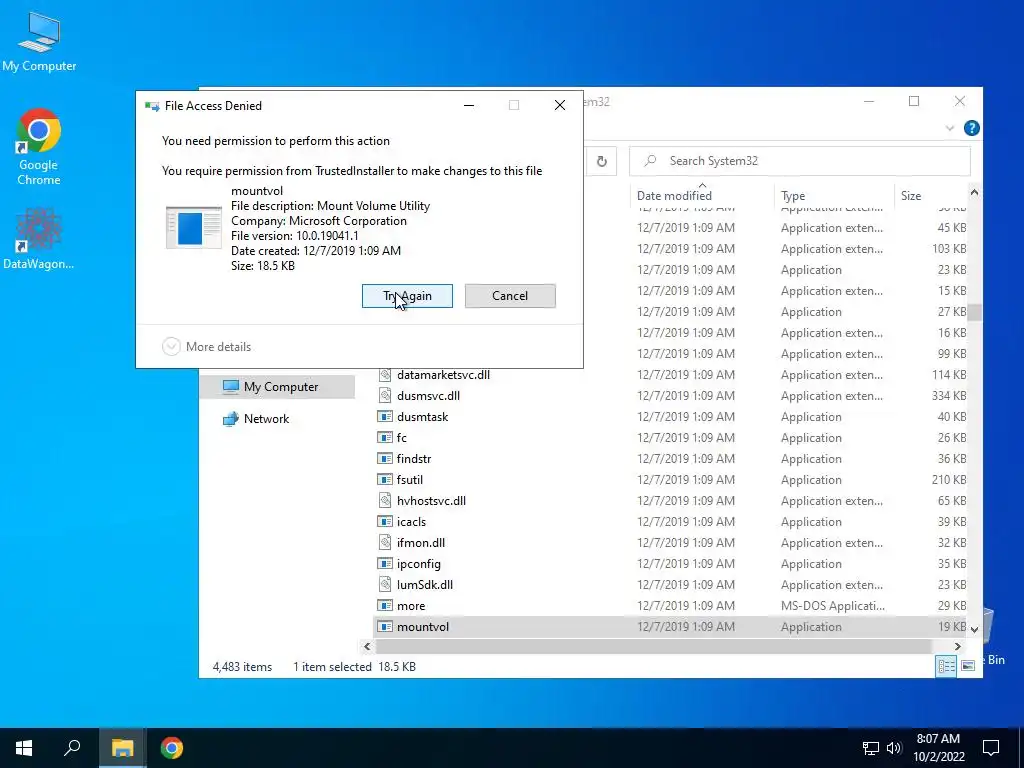
Task: Cancel the File Access Denied dialog
Action: coord(510,296)
